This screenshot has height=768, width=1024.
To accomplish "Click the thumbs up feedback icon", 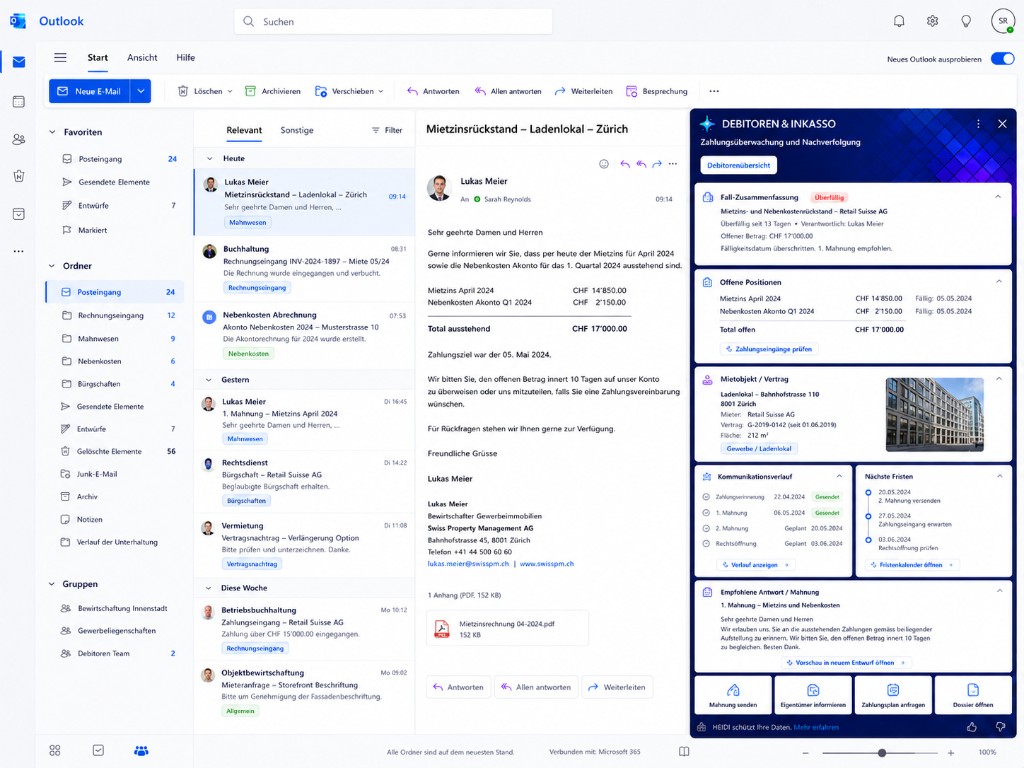I will click(972, 727).
